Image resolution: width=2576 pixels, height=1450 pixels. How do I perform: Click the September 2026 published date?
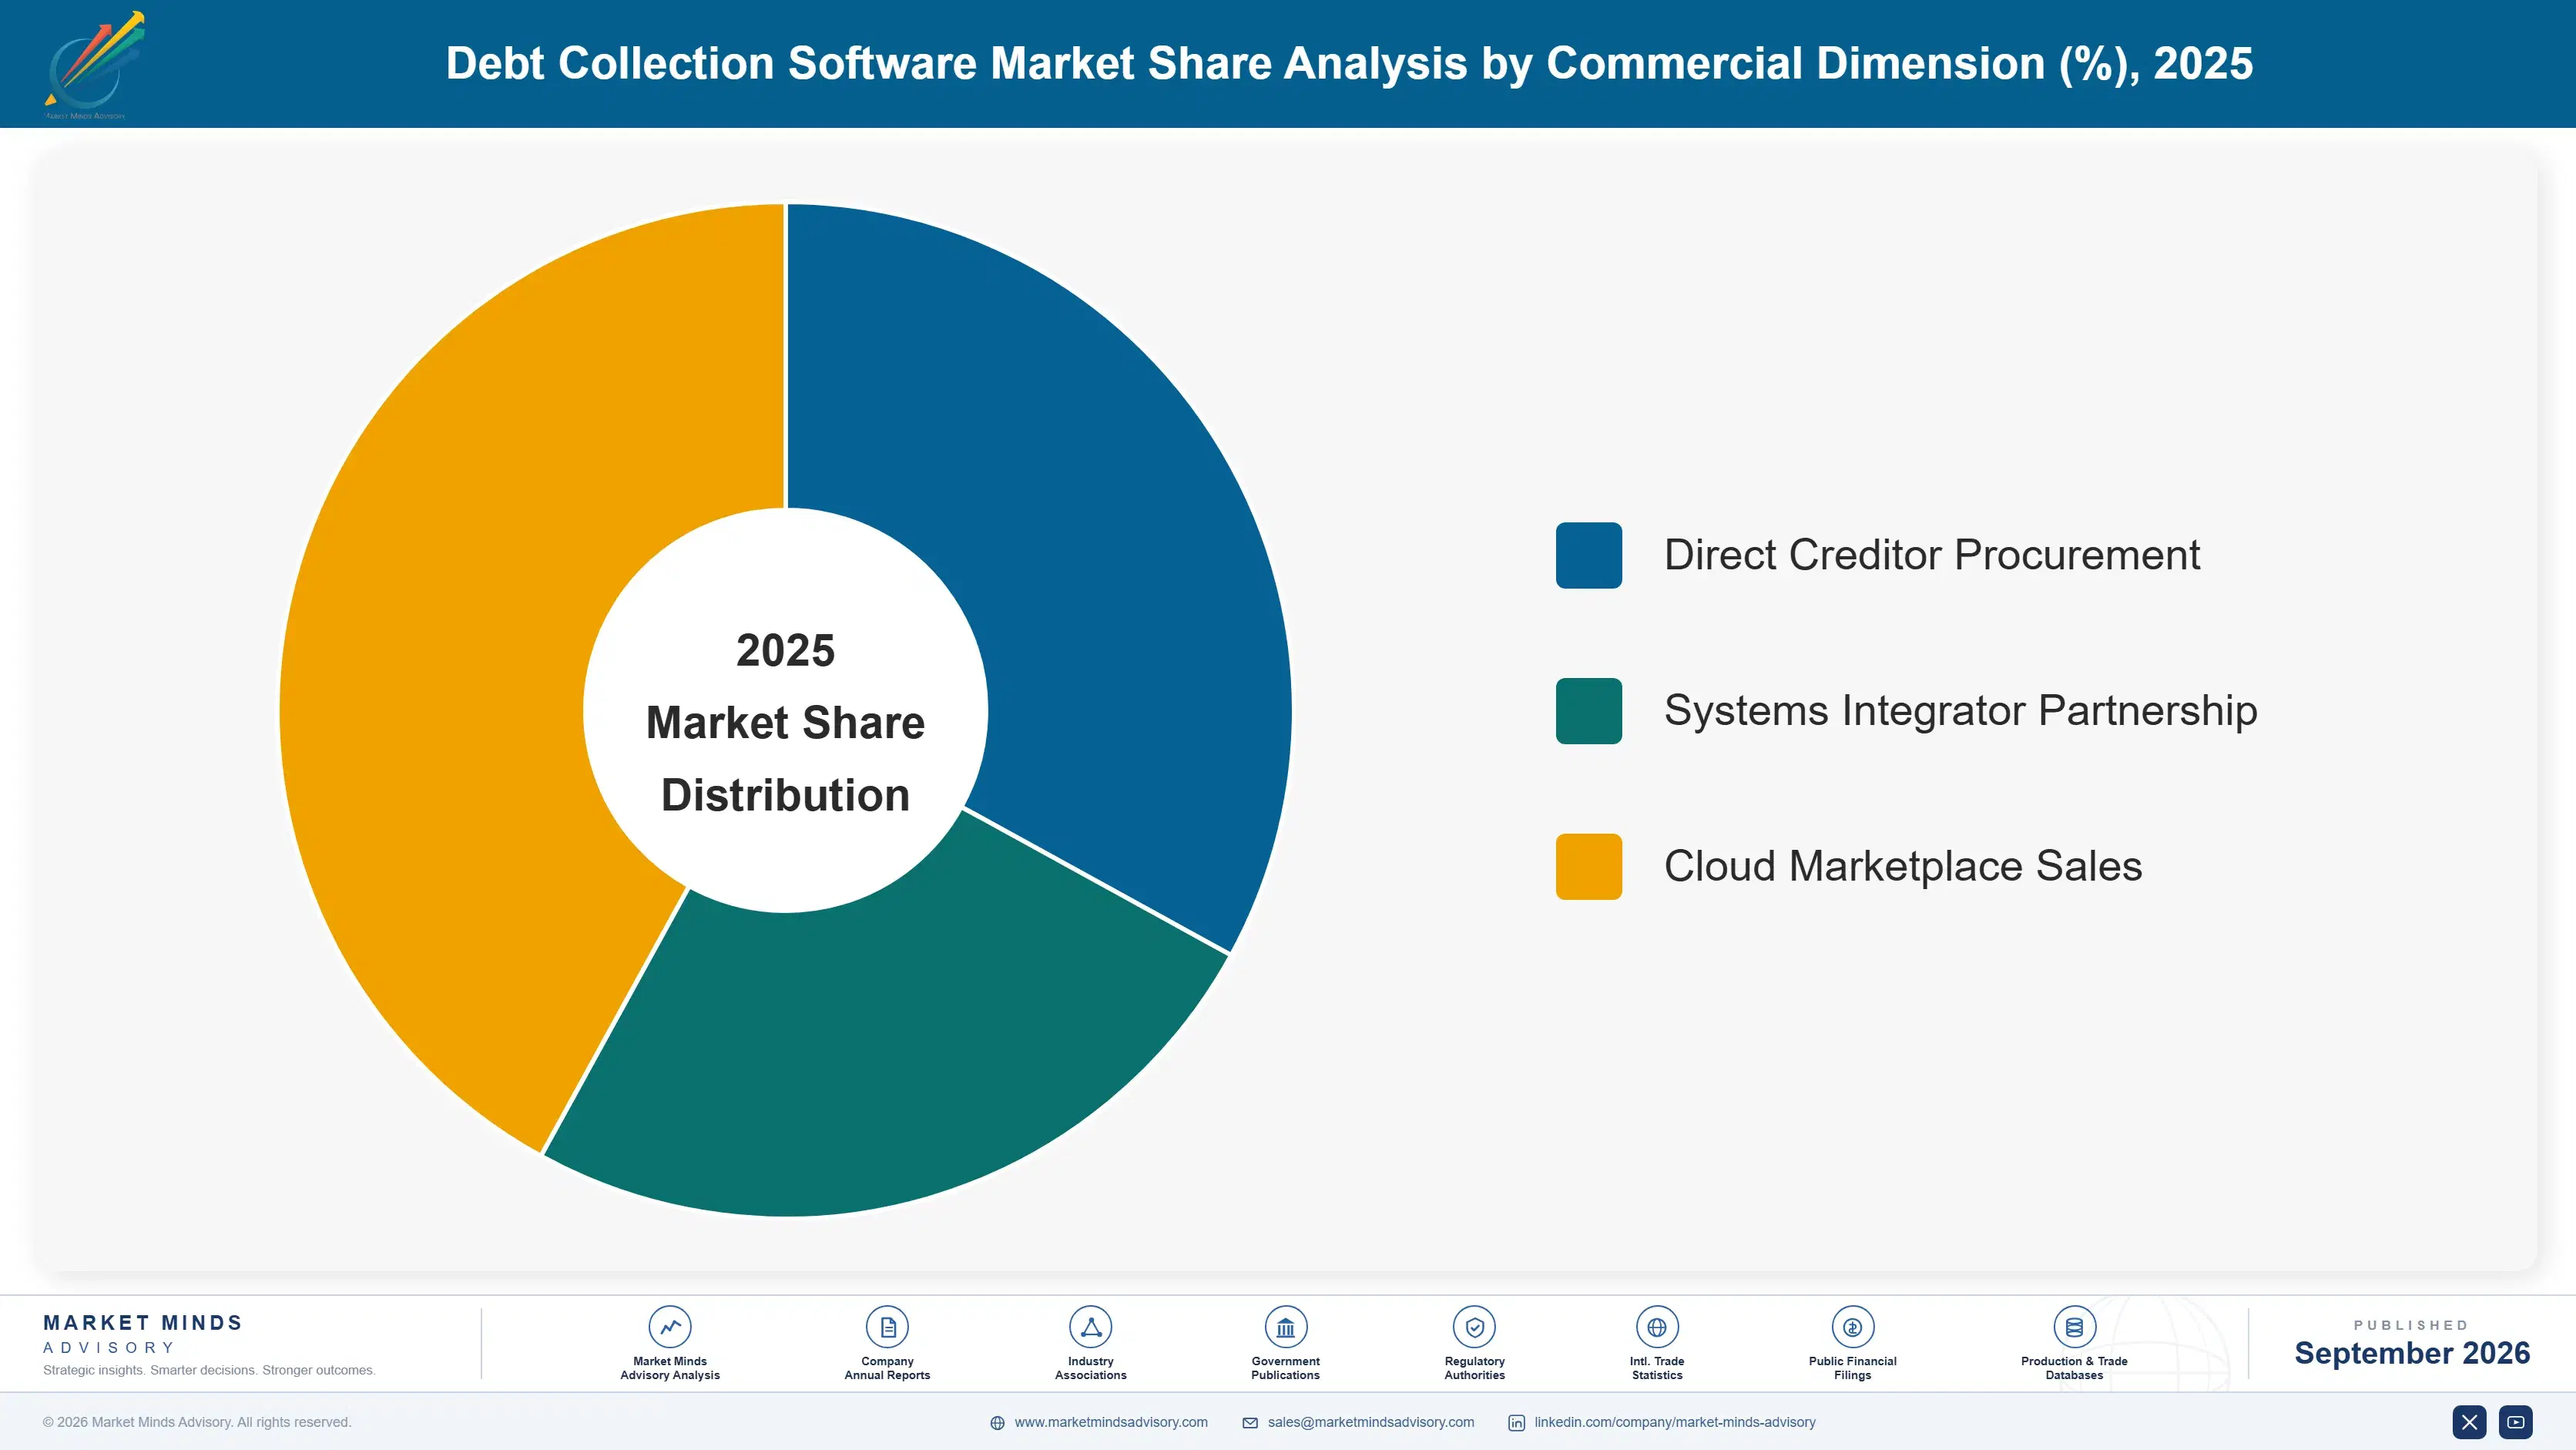[2411, 1353]
